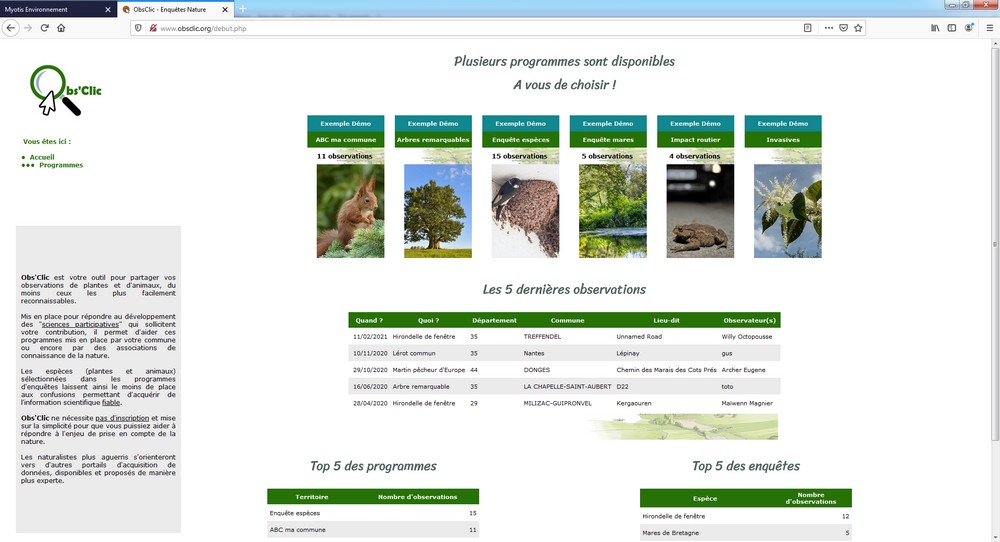Open the Library bookmarks icon
The width and height of the screenshot is (1000, 542).
coord(936,28)
